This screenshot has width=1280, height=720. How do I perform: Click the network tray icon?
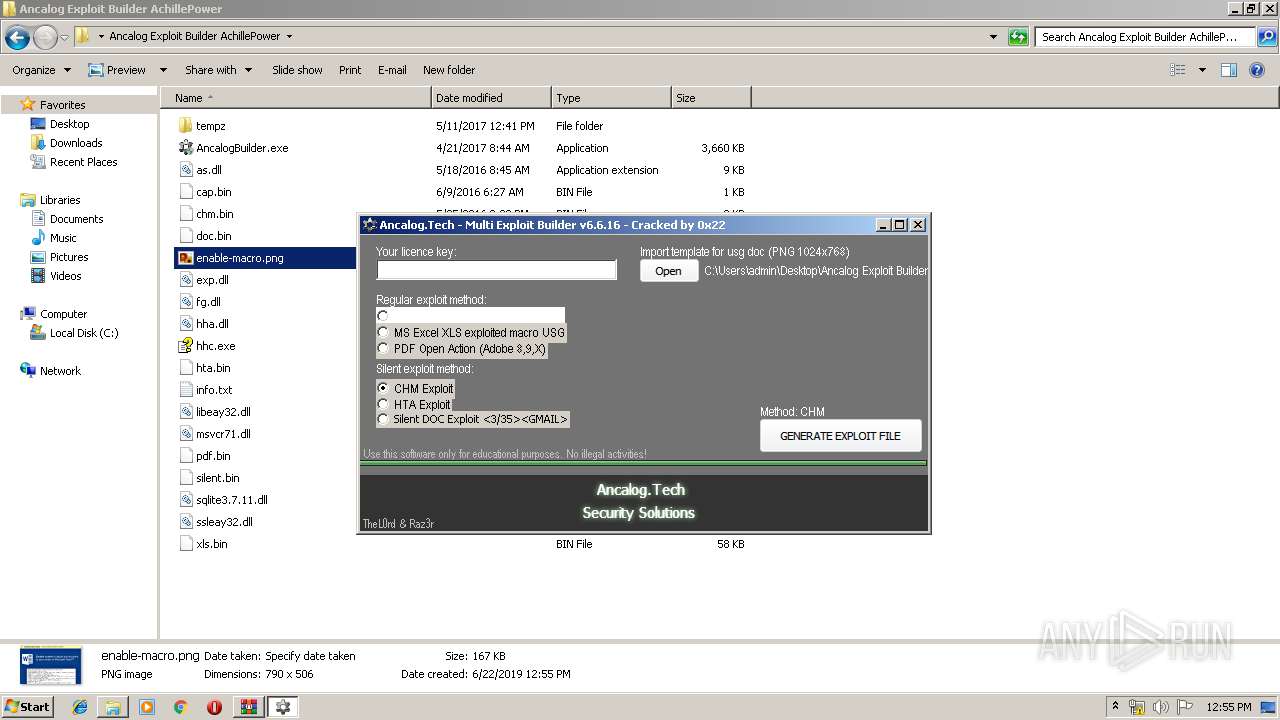click(1138, 707)
